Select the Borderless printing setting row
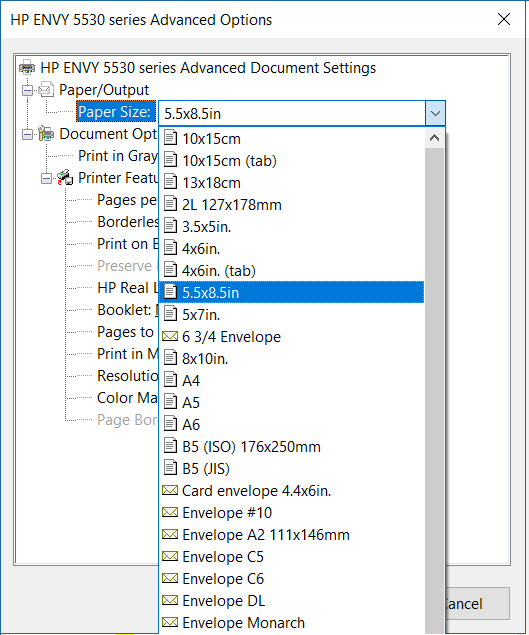 (x=128, y=222)
